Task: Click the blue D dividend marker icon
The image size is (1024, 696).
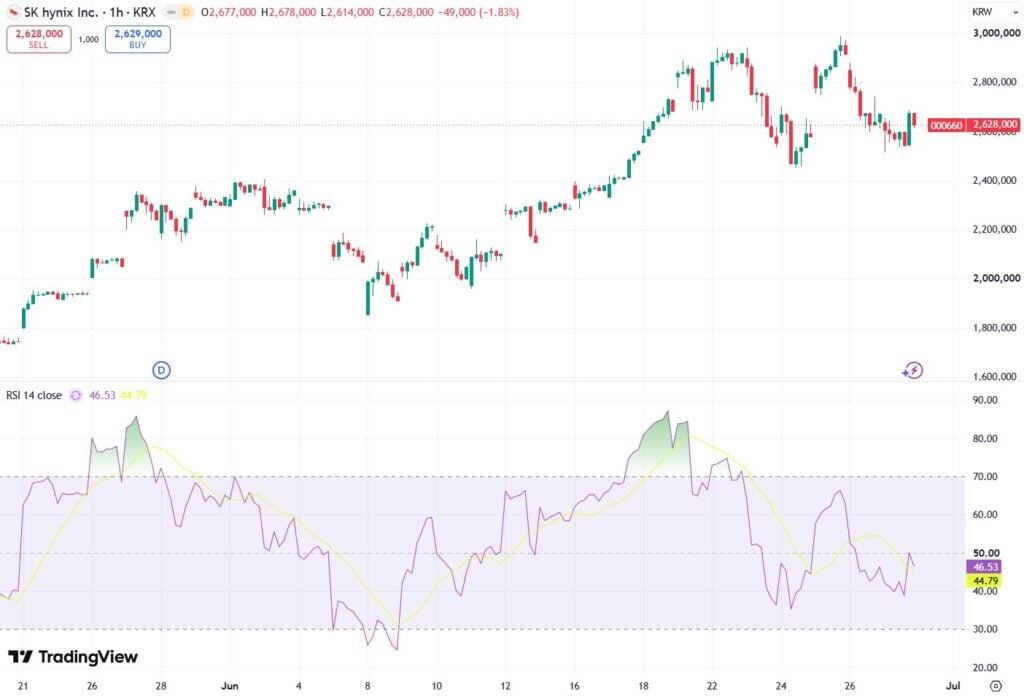Action: point(161,370)
